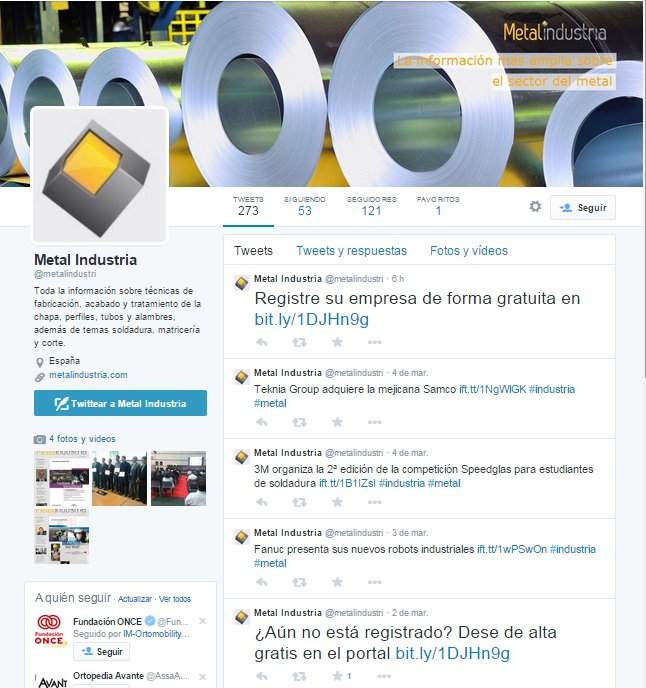Click the @metalindustri handle under the profile name
Viewport: 646px width, 688px height.
coord(65,274)
